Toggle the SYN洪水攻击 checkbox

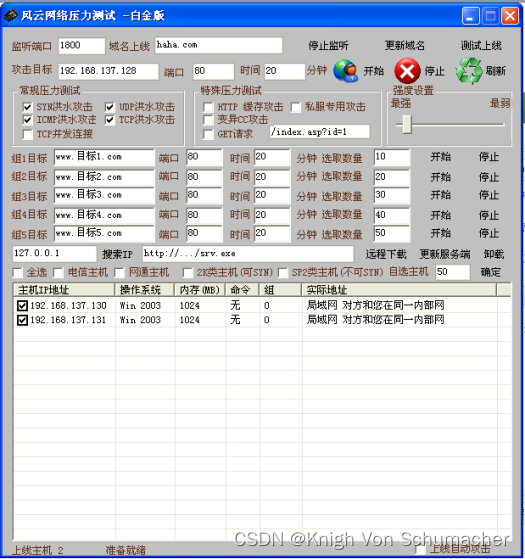27,107
